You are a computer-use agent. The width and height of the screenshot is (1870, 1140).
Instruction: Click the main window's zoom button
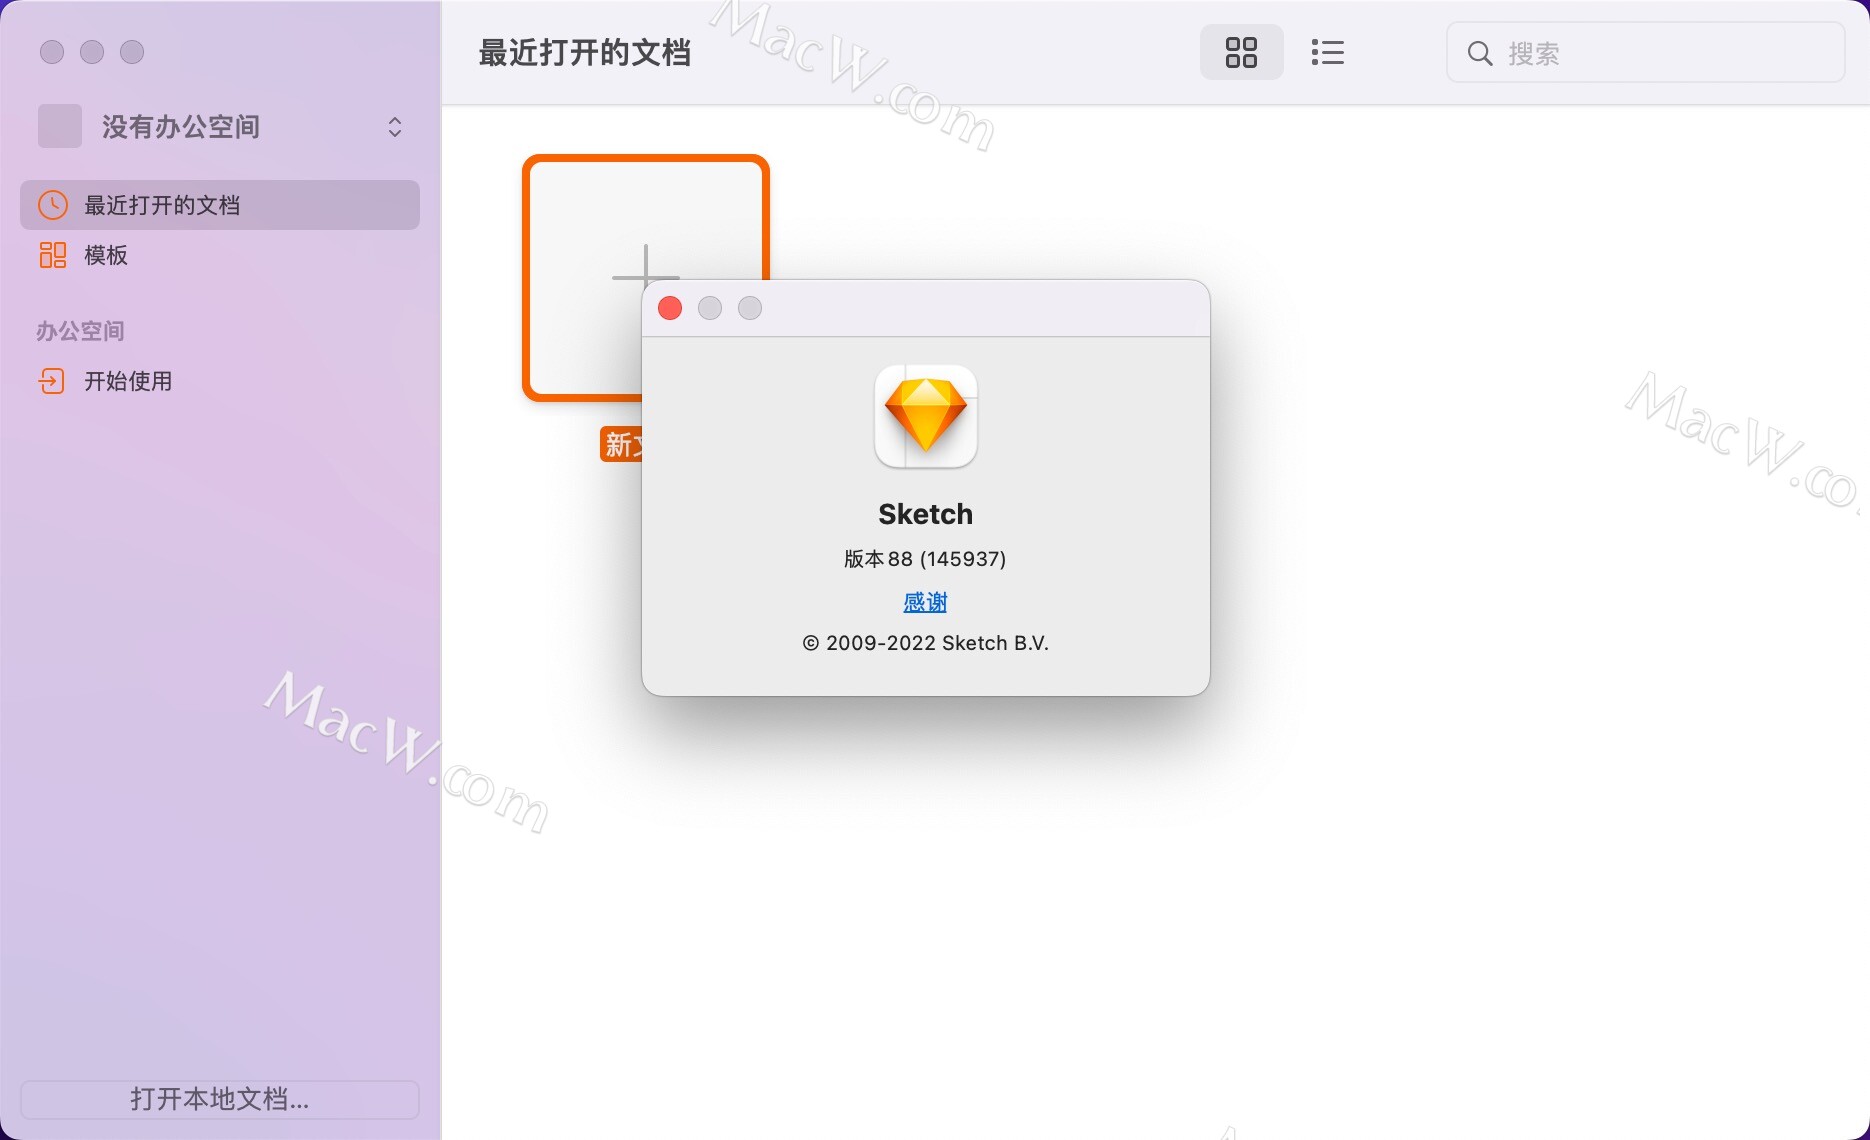(132, 52)
